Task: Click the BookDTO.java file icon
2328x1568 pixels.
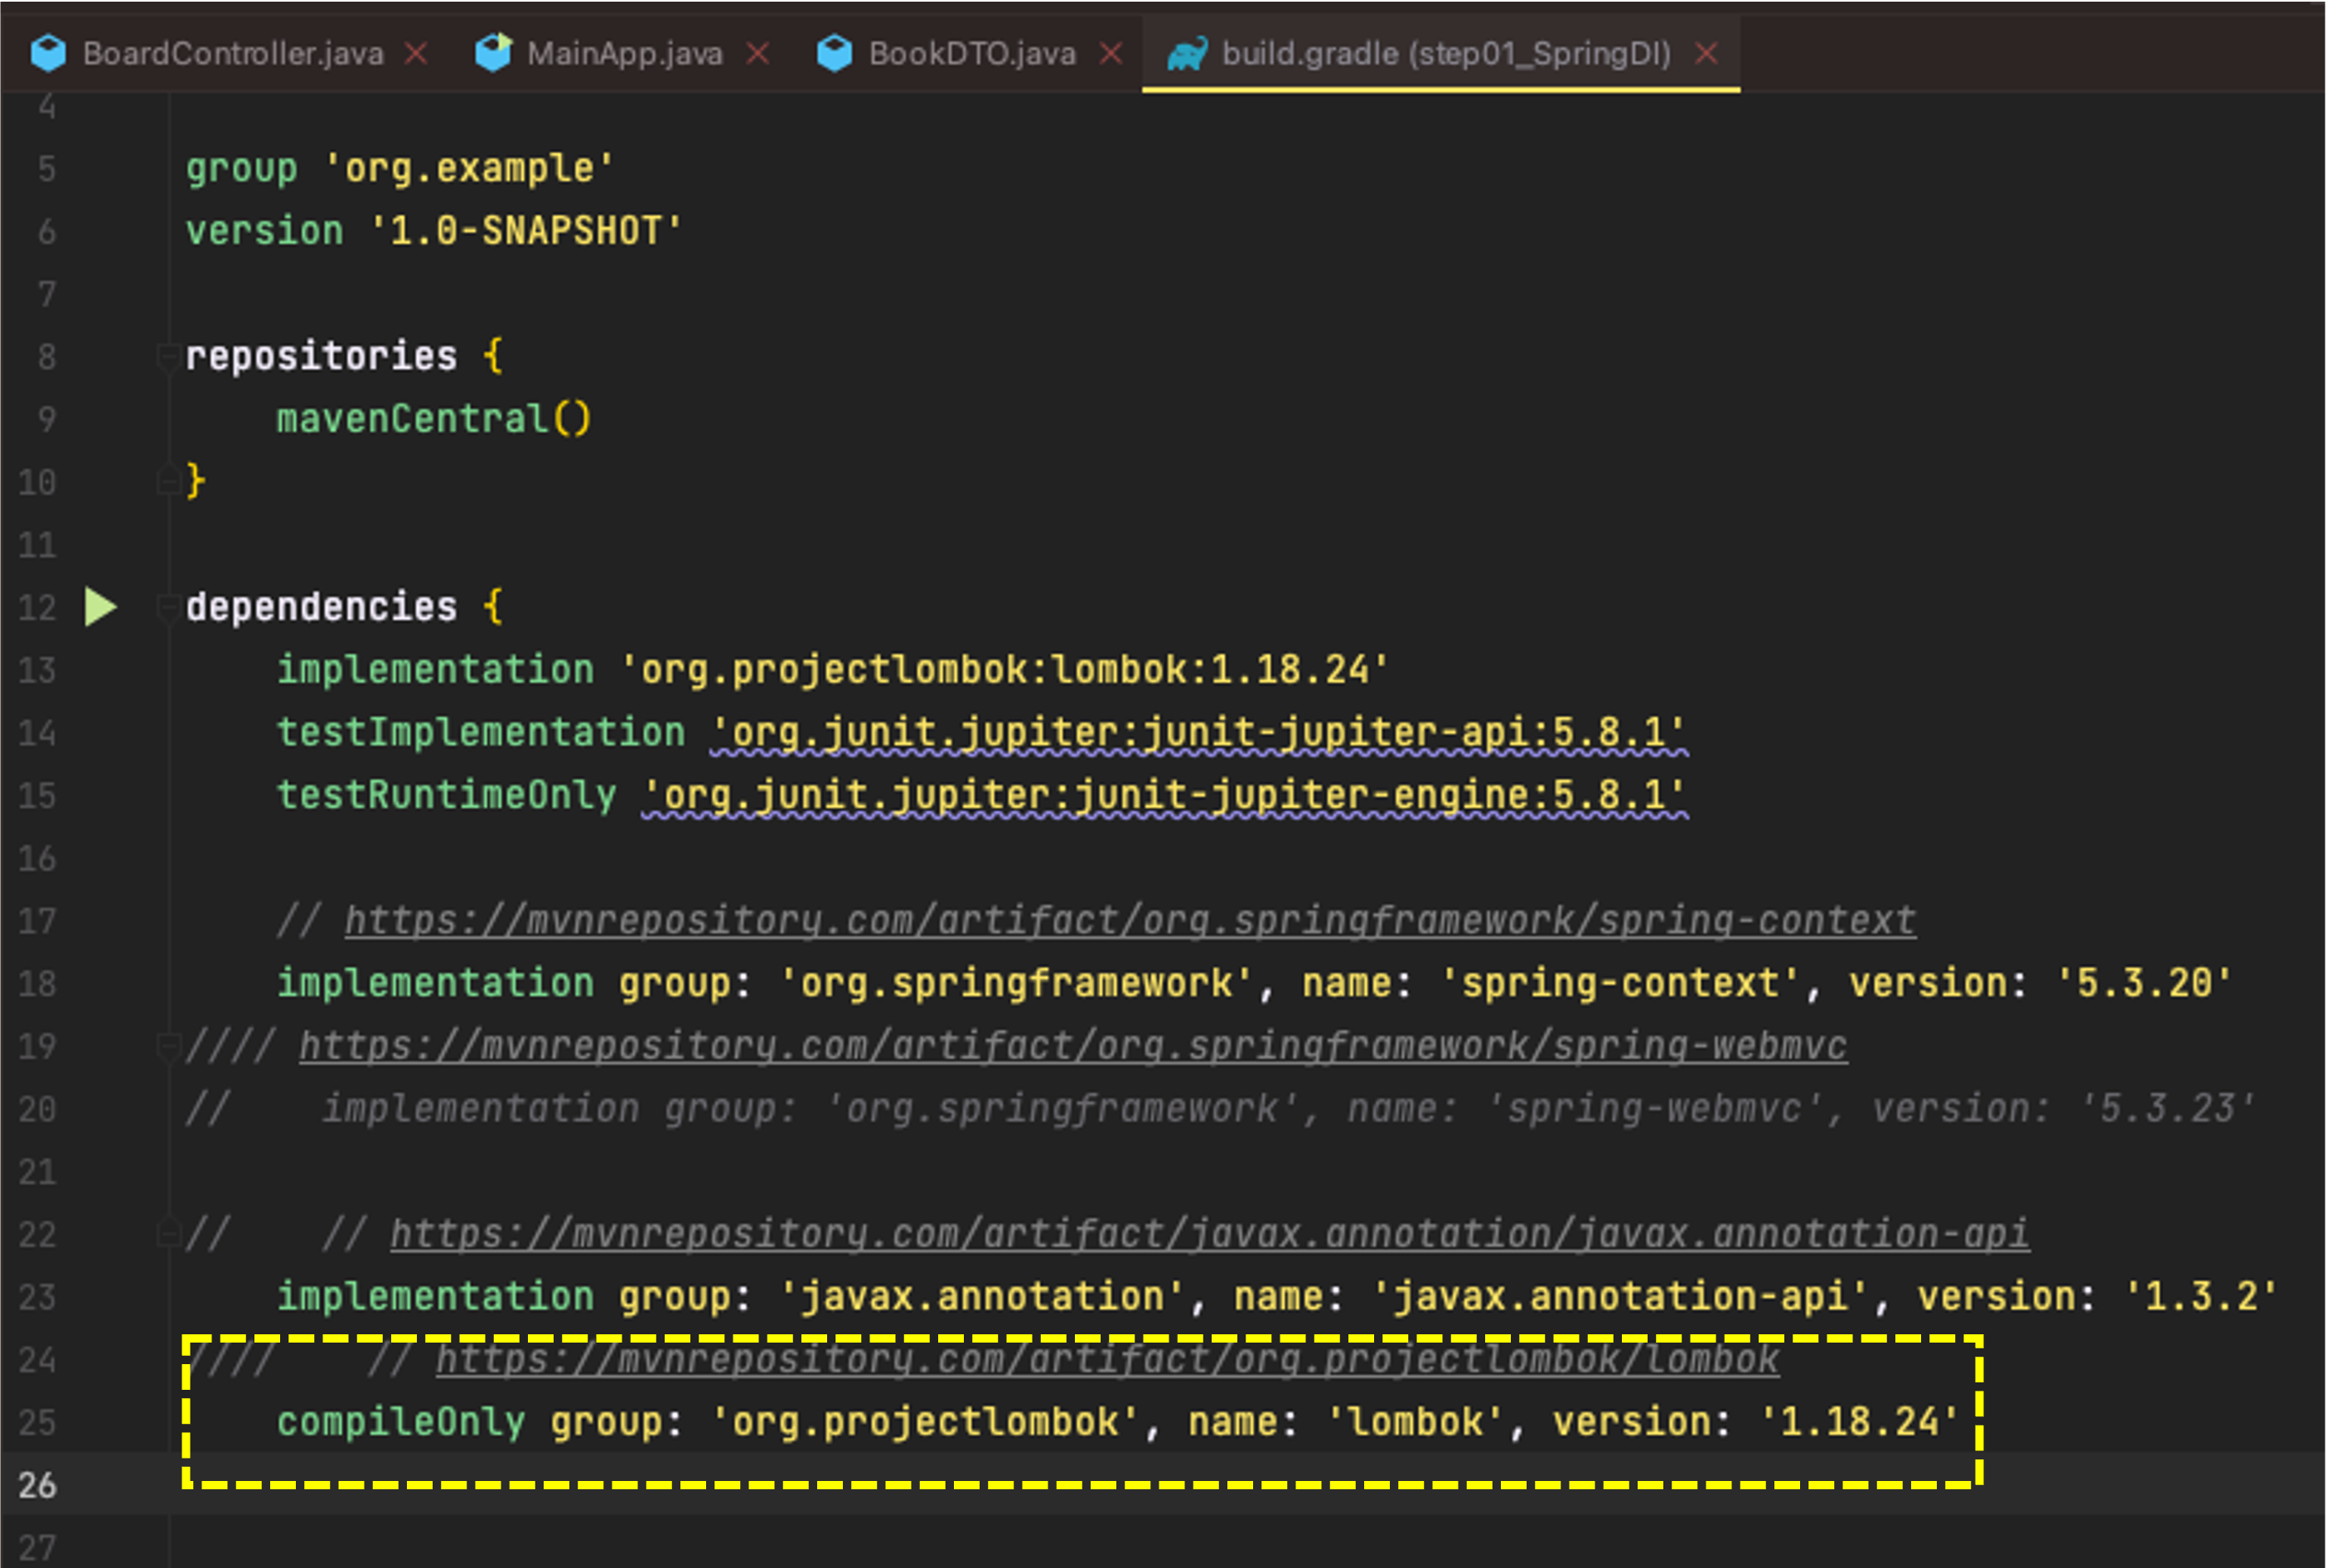Action: click(x=834, y=53)
